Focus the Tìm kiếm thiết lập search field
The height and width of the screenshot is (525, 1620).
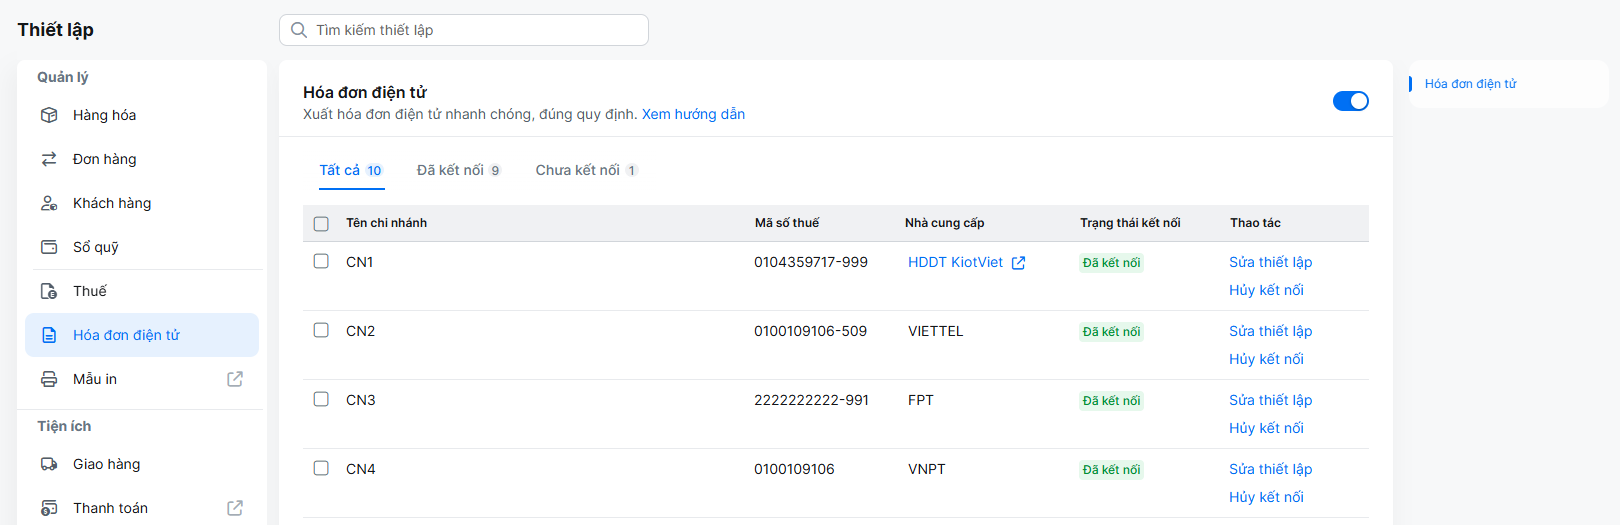[x=464, y=30]
